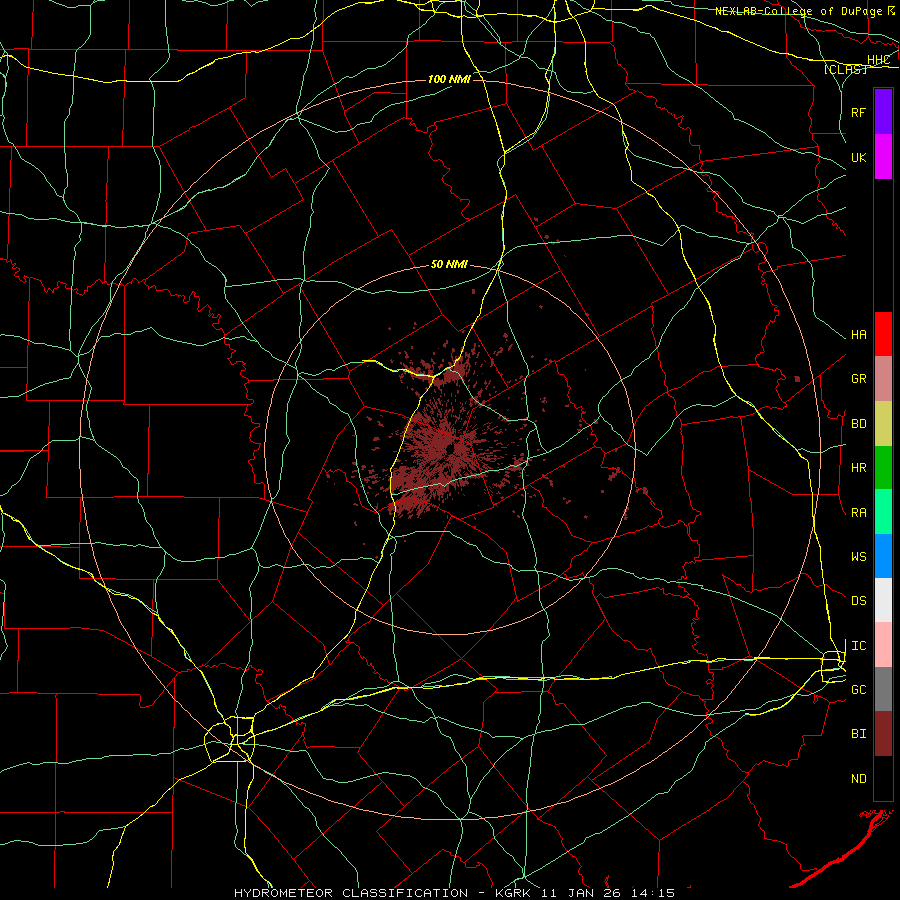Click the HHC product code label

point(878,60)
